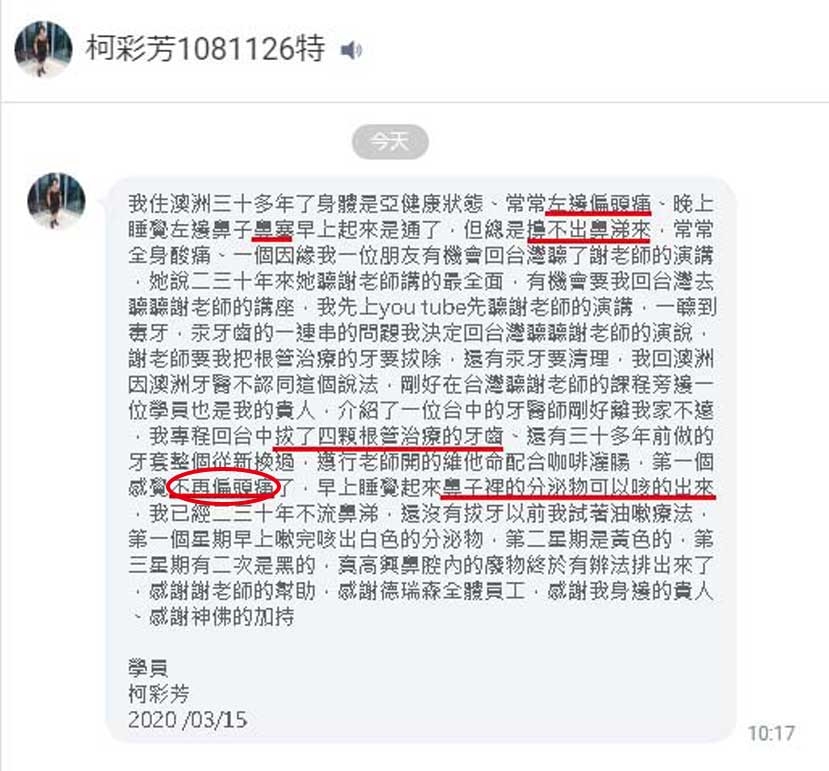The height and width of the screenshot is (771, 829).
Task: Click the 10:17 message timestamp
Action: click(771, 733)
